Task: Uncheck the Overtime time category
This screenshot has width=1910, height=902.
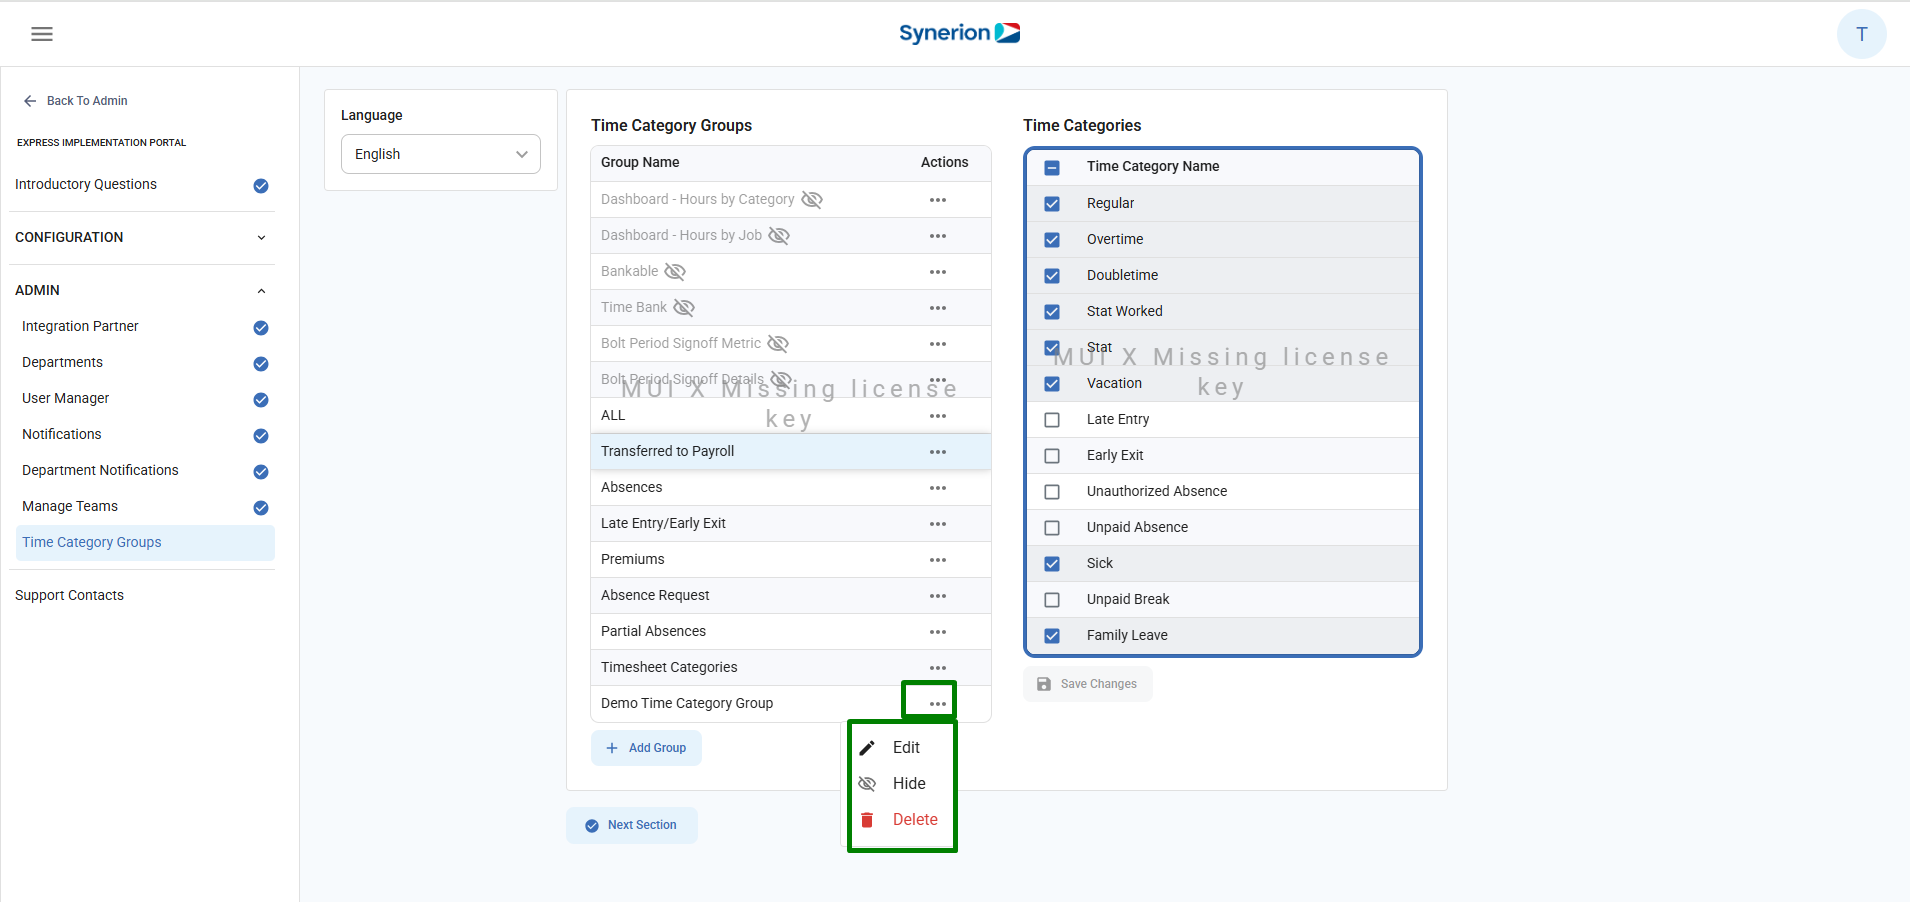Action: point(1052,240)
